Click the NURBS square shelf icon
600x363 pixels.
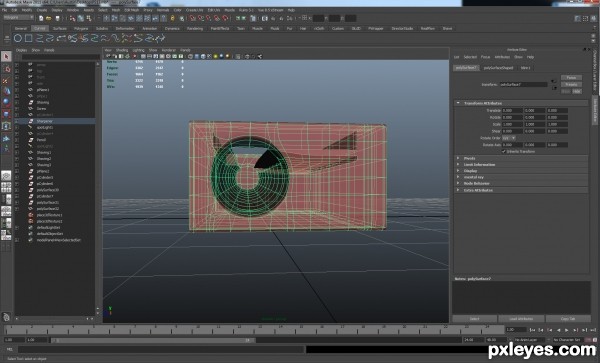[x=28, y=38]
